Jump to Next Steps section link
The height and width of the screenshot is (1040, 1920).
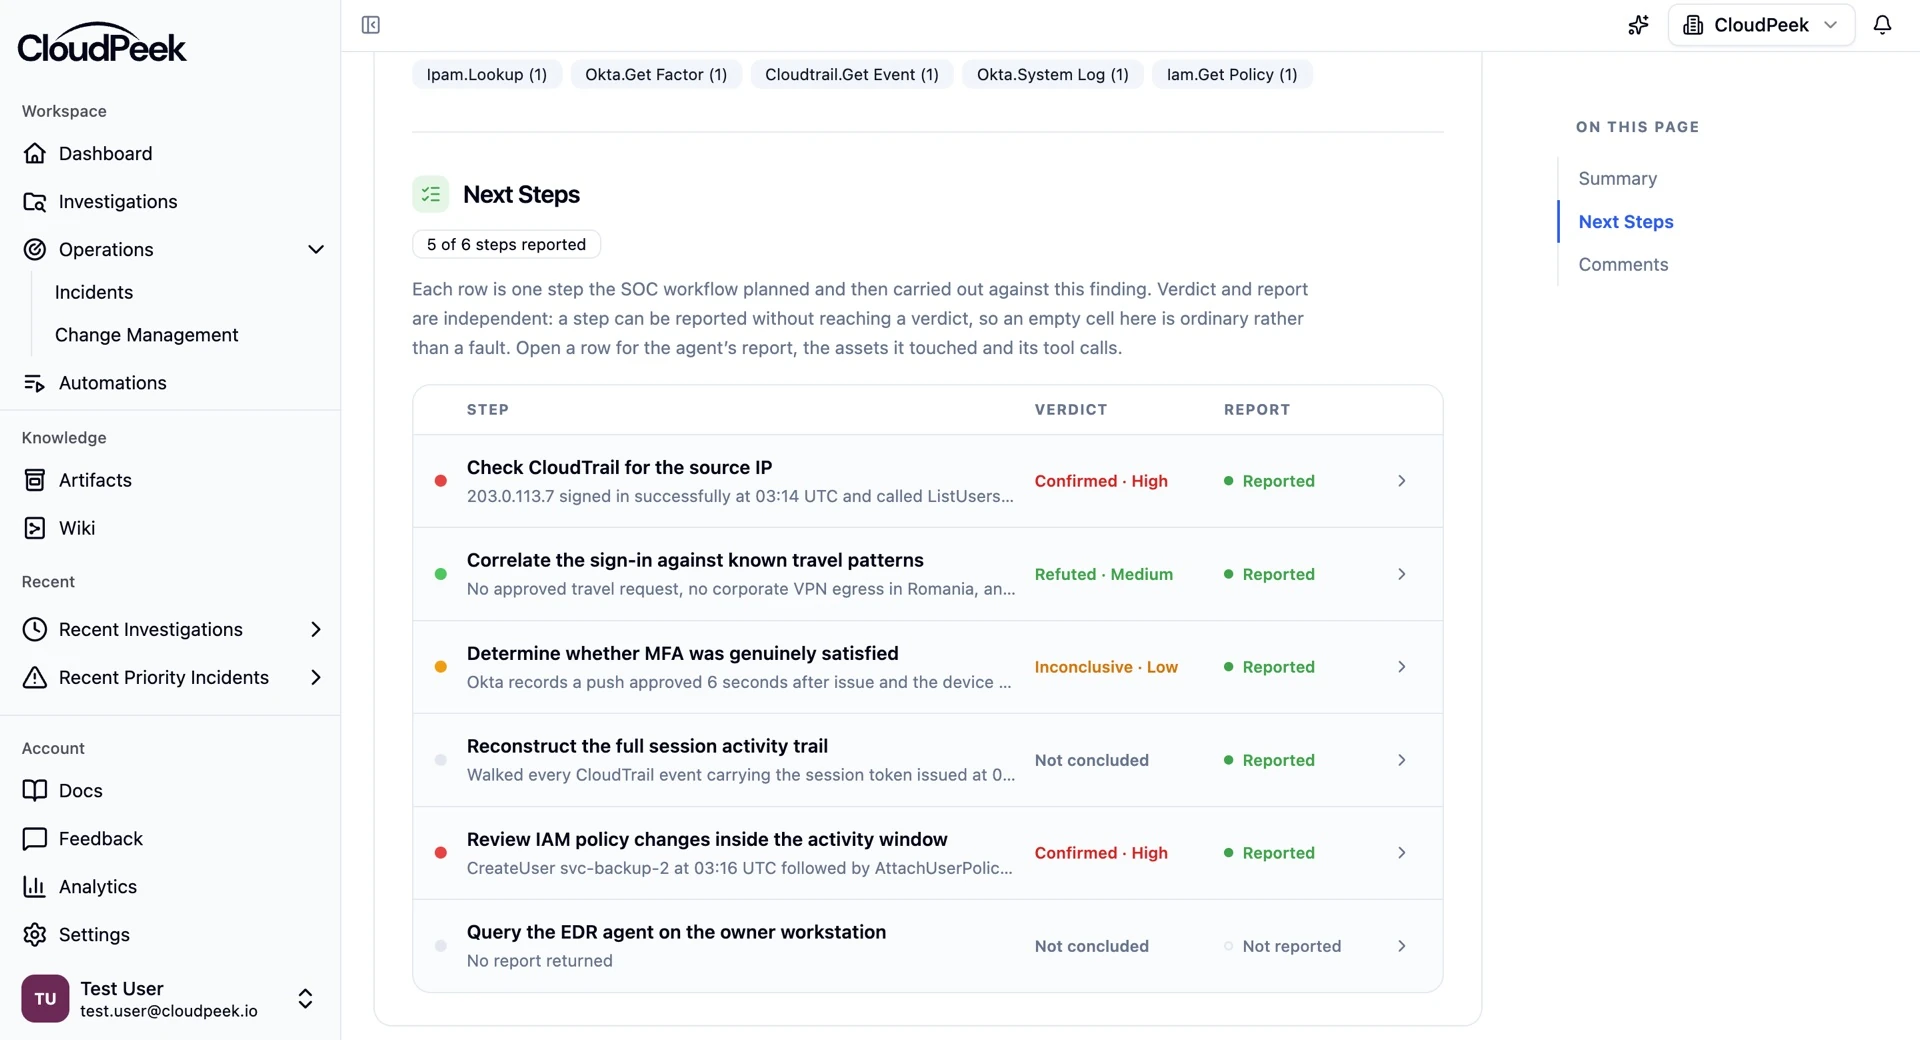(x=1626, y=222)
